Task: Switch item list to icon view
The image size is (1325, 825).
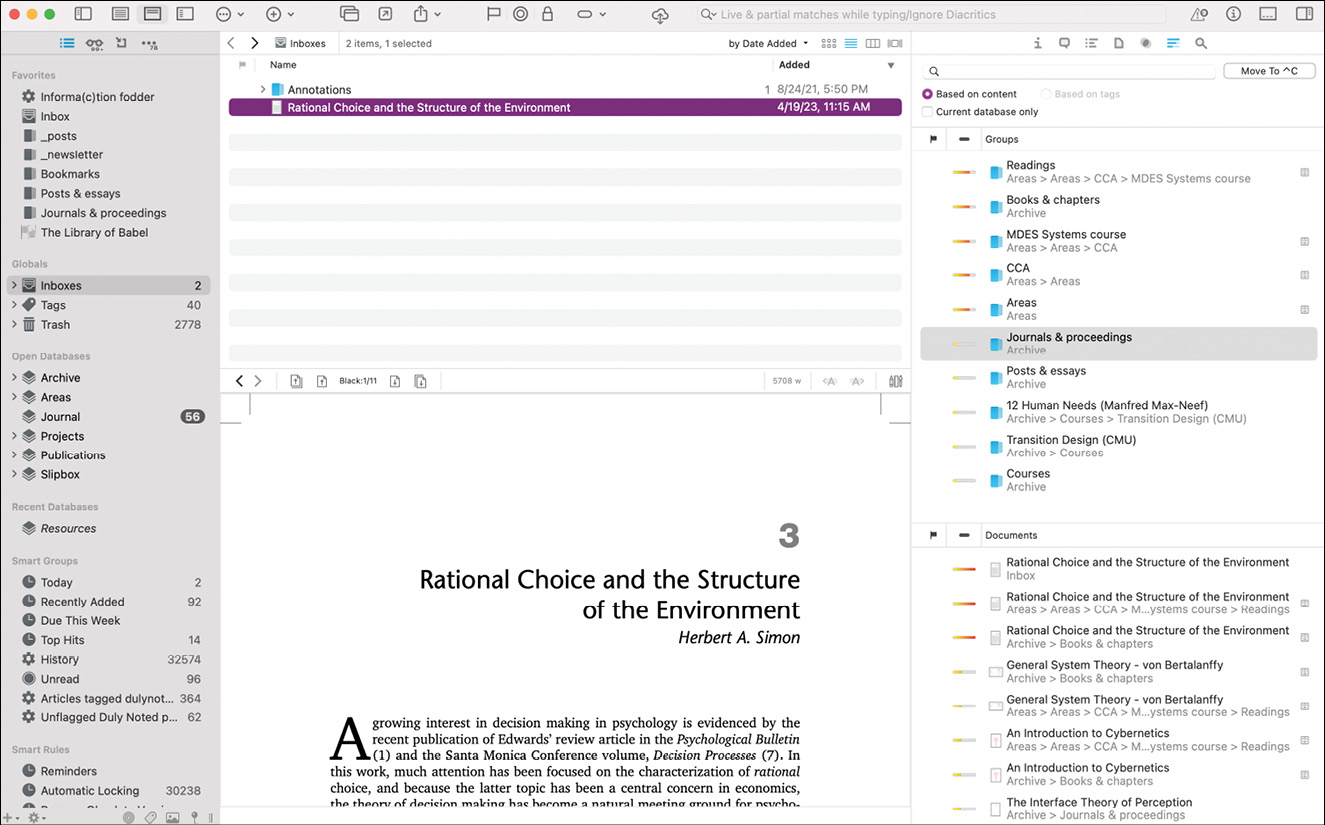Action: pos(828,44)
